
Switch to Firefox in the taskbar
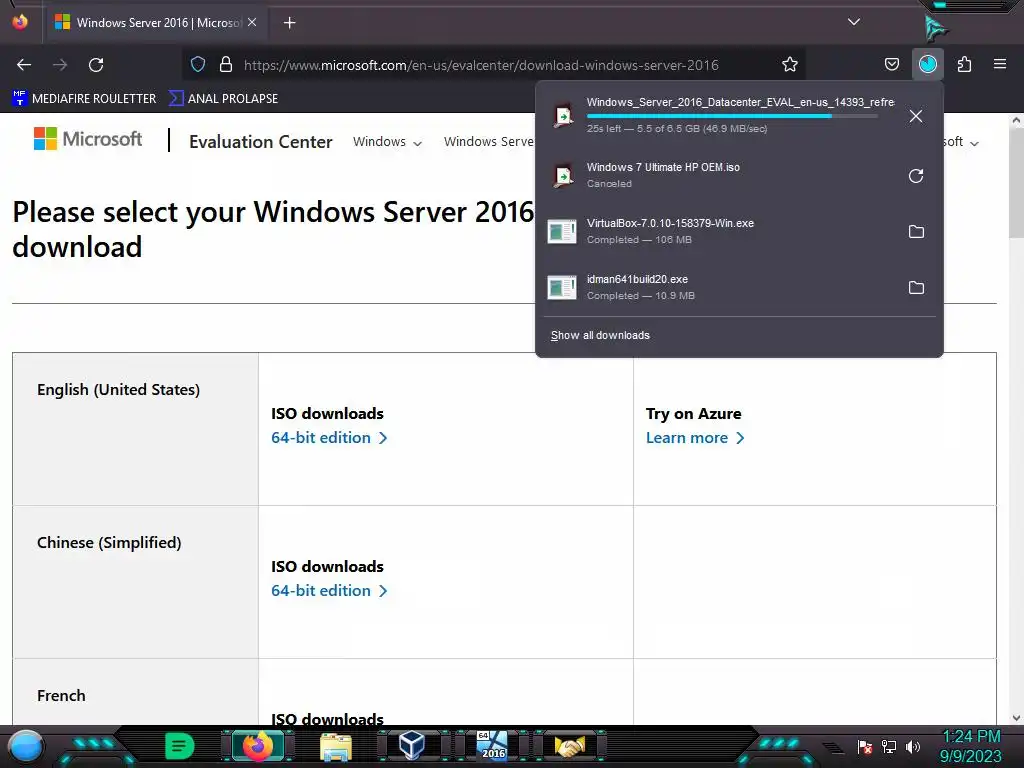pos(258,745)
